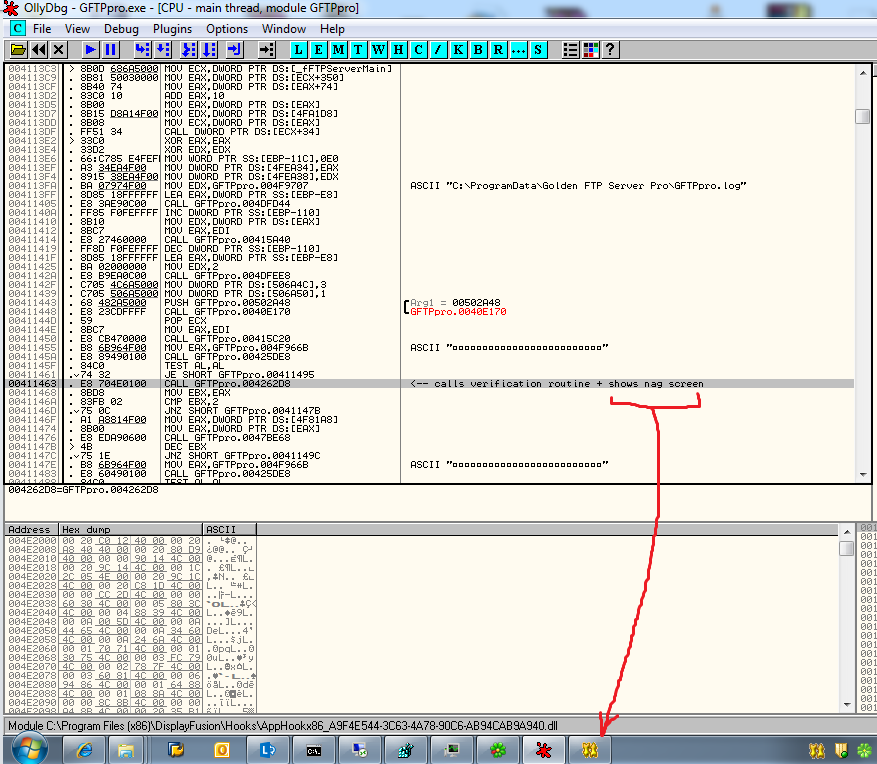
Task: Restart the debugged program via rewind icon
Action: click(x=39, y=50)
